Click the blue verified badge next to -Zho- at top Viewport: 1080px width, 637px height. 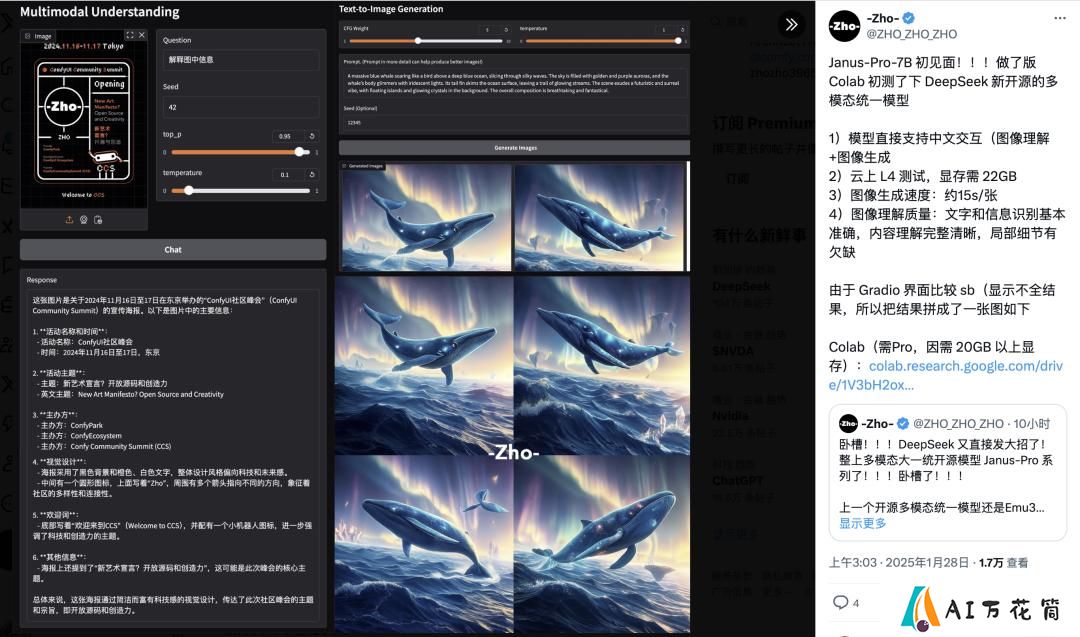[x=909, y=19]
